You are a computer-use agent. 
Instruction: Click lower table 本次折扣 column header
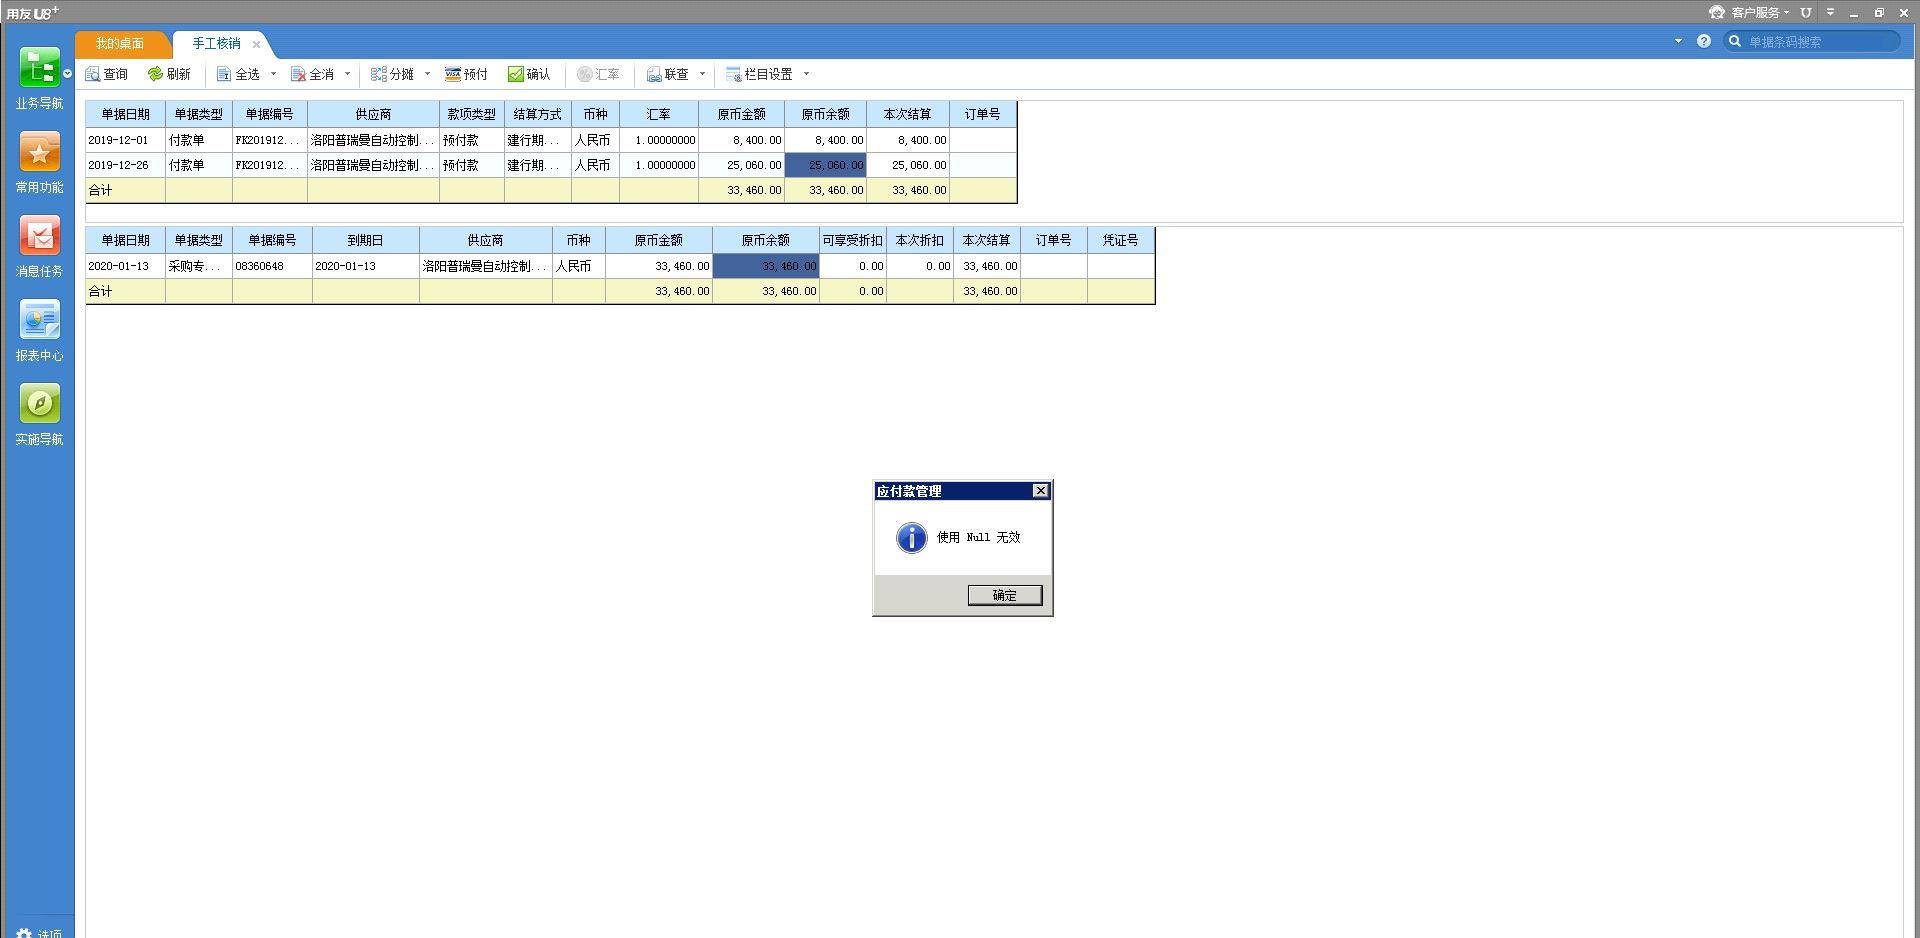[919, 240]
